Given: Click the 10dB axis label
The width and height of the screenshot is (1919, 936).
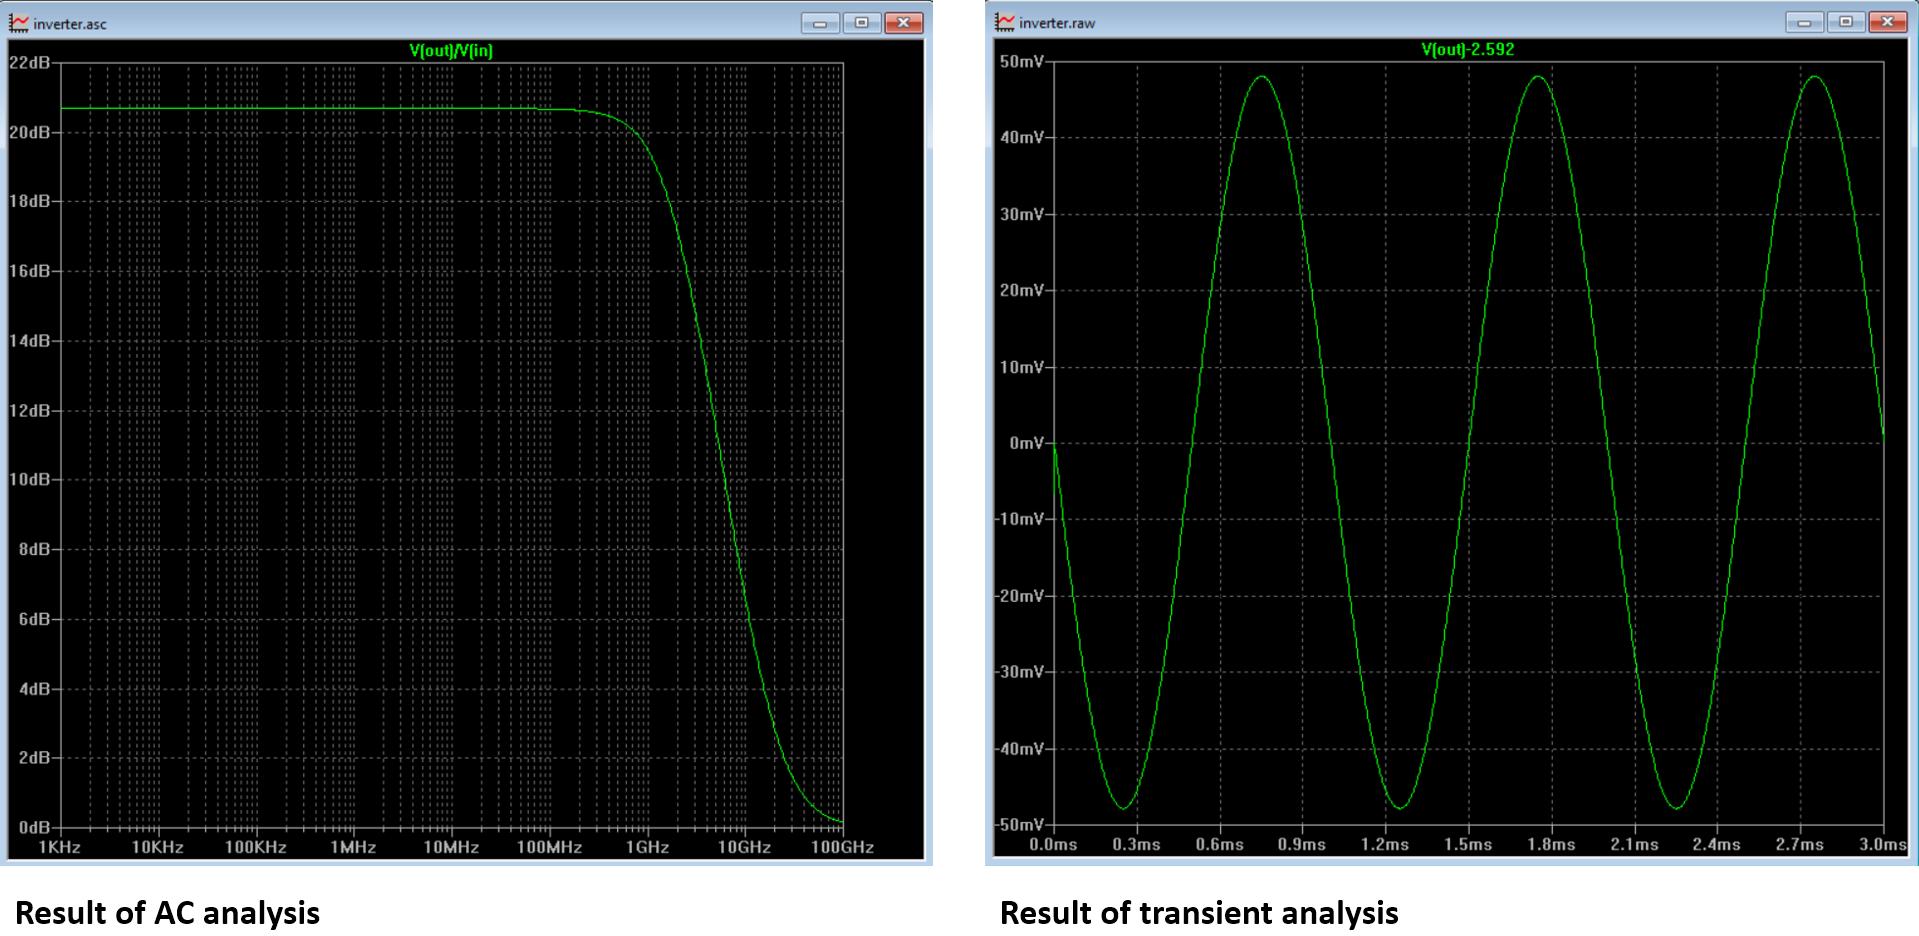Looking at the screenshot, I should pyautogui.click(x=30, y=479).
